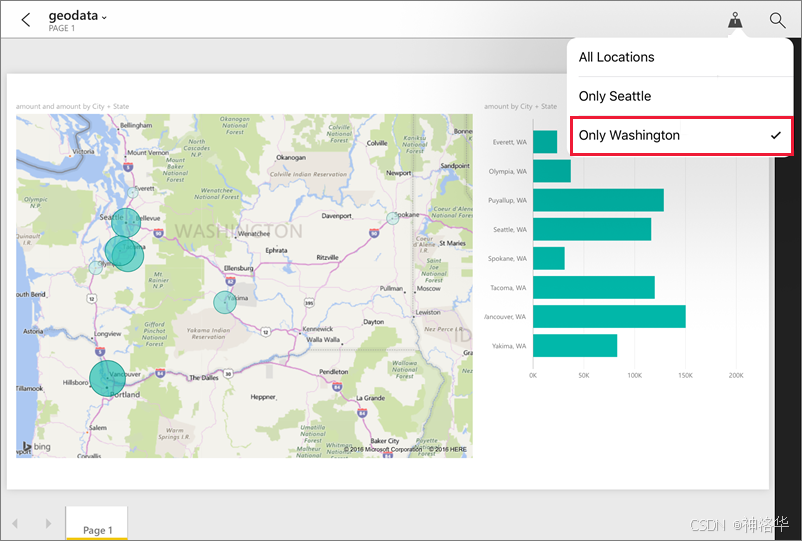
Task: Select the Puyallup, WA bar
Action: click(x=598, y=200)
